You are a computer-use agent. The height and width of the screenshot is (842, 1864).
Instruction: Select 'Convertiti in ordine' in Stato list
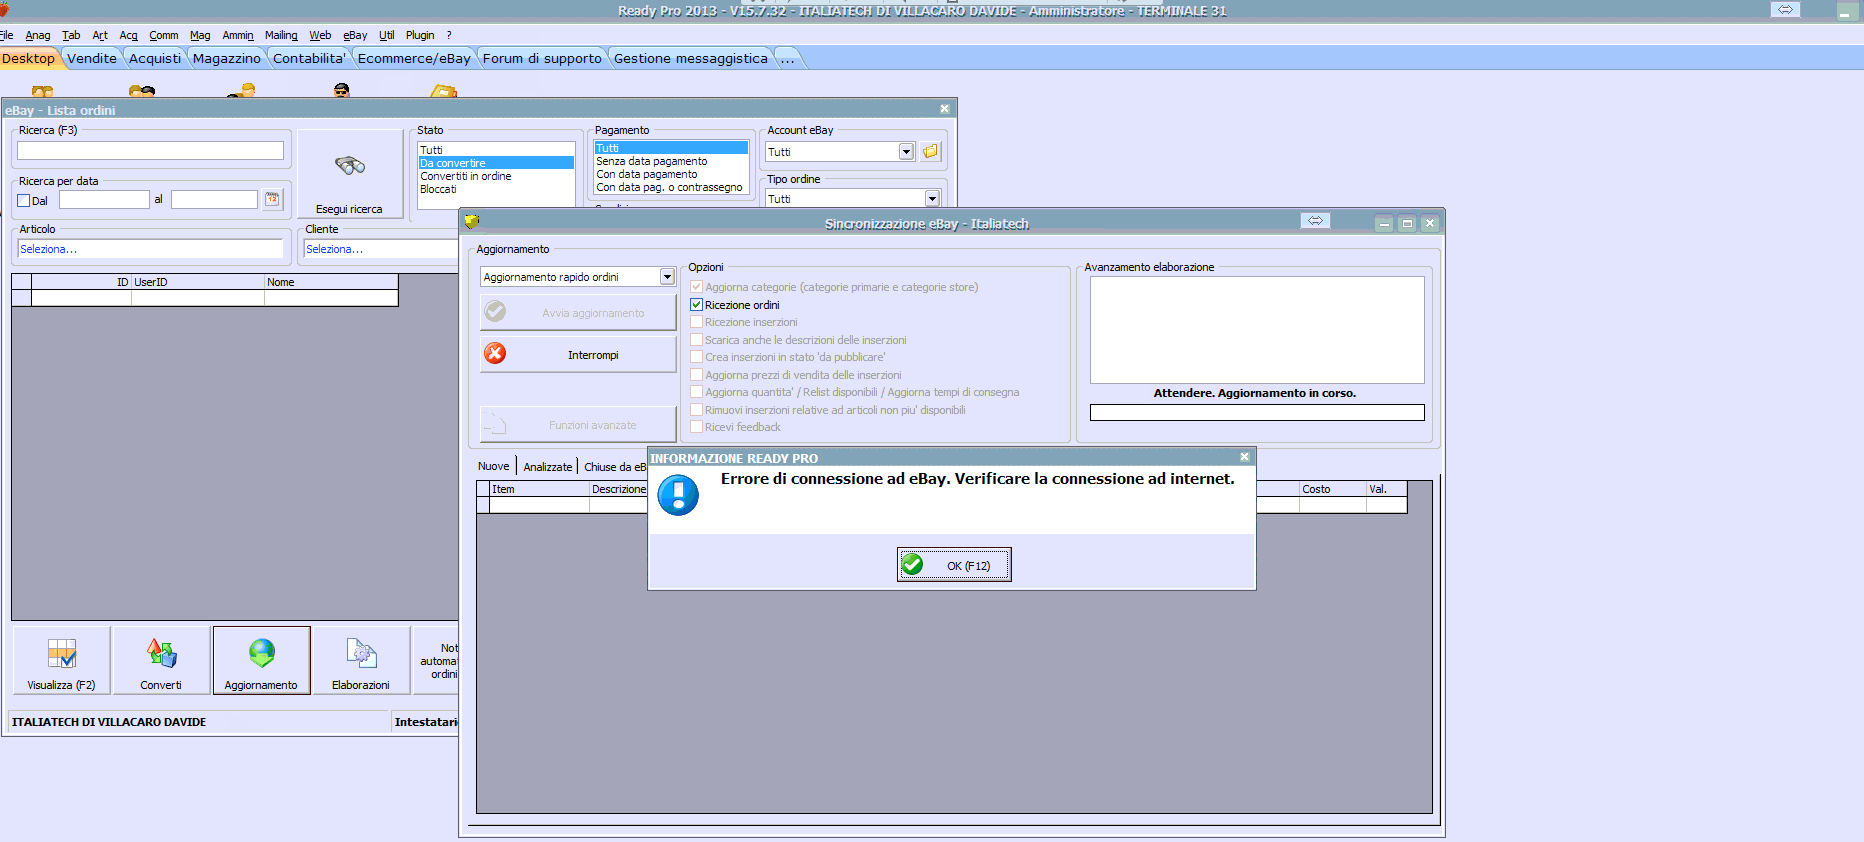[466, 176]
